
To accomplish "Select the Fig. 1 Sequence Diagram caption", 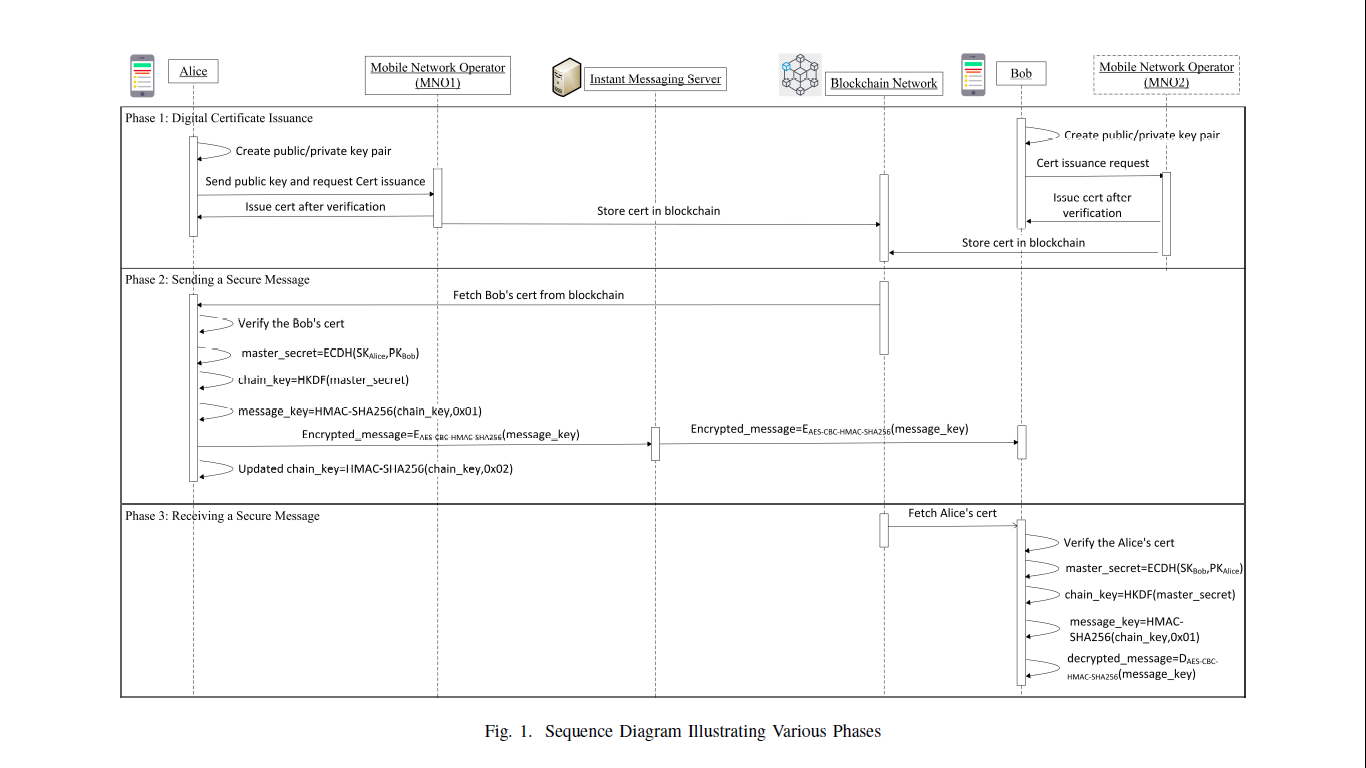I will (x=682, y=731).
